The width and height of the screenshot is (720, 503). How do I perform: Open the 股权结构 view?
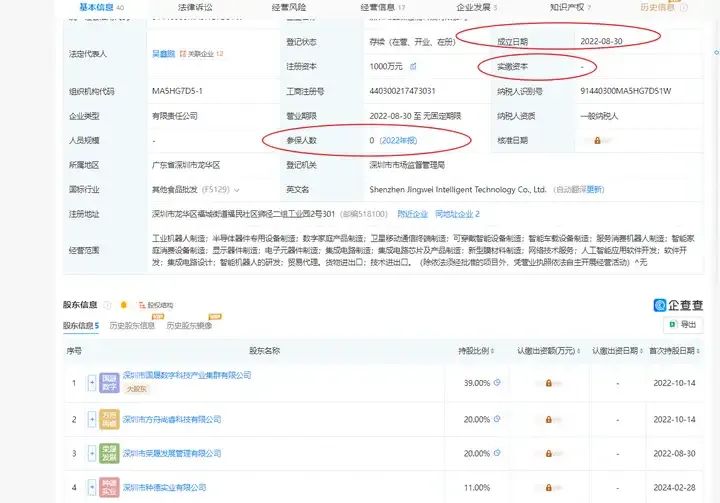[156, 305]
